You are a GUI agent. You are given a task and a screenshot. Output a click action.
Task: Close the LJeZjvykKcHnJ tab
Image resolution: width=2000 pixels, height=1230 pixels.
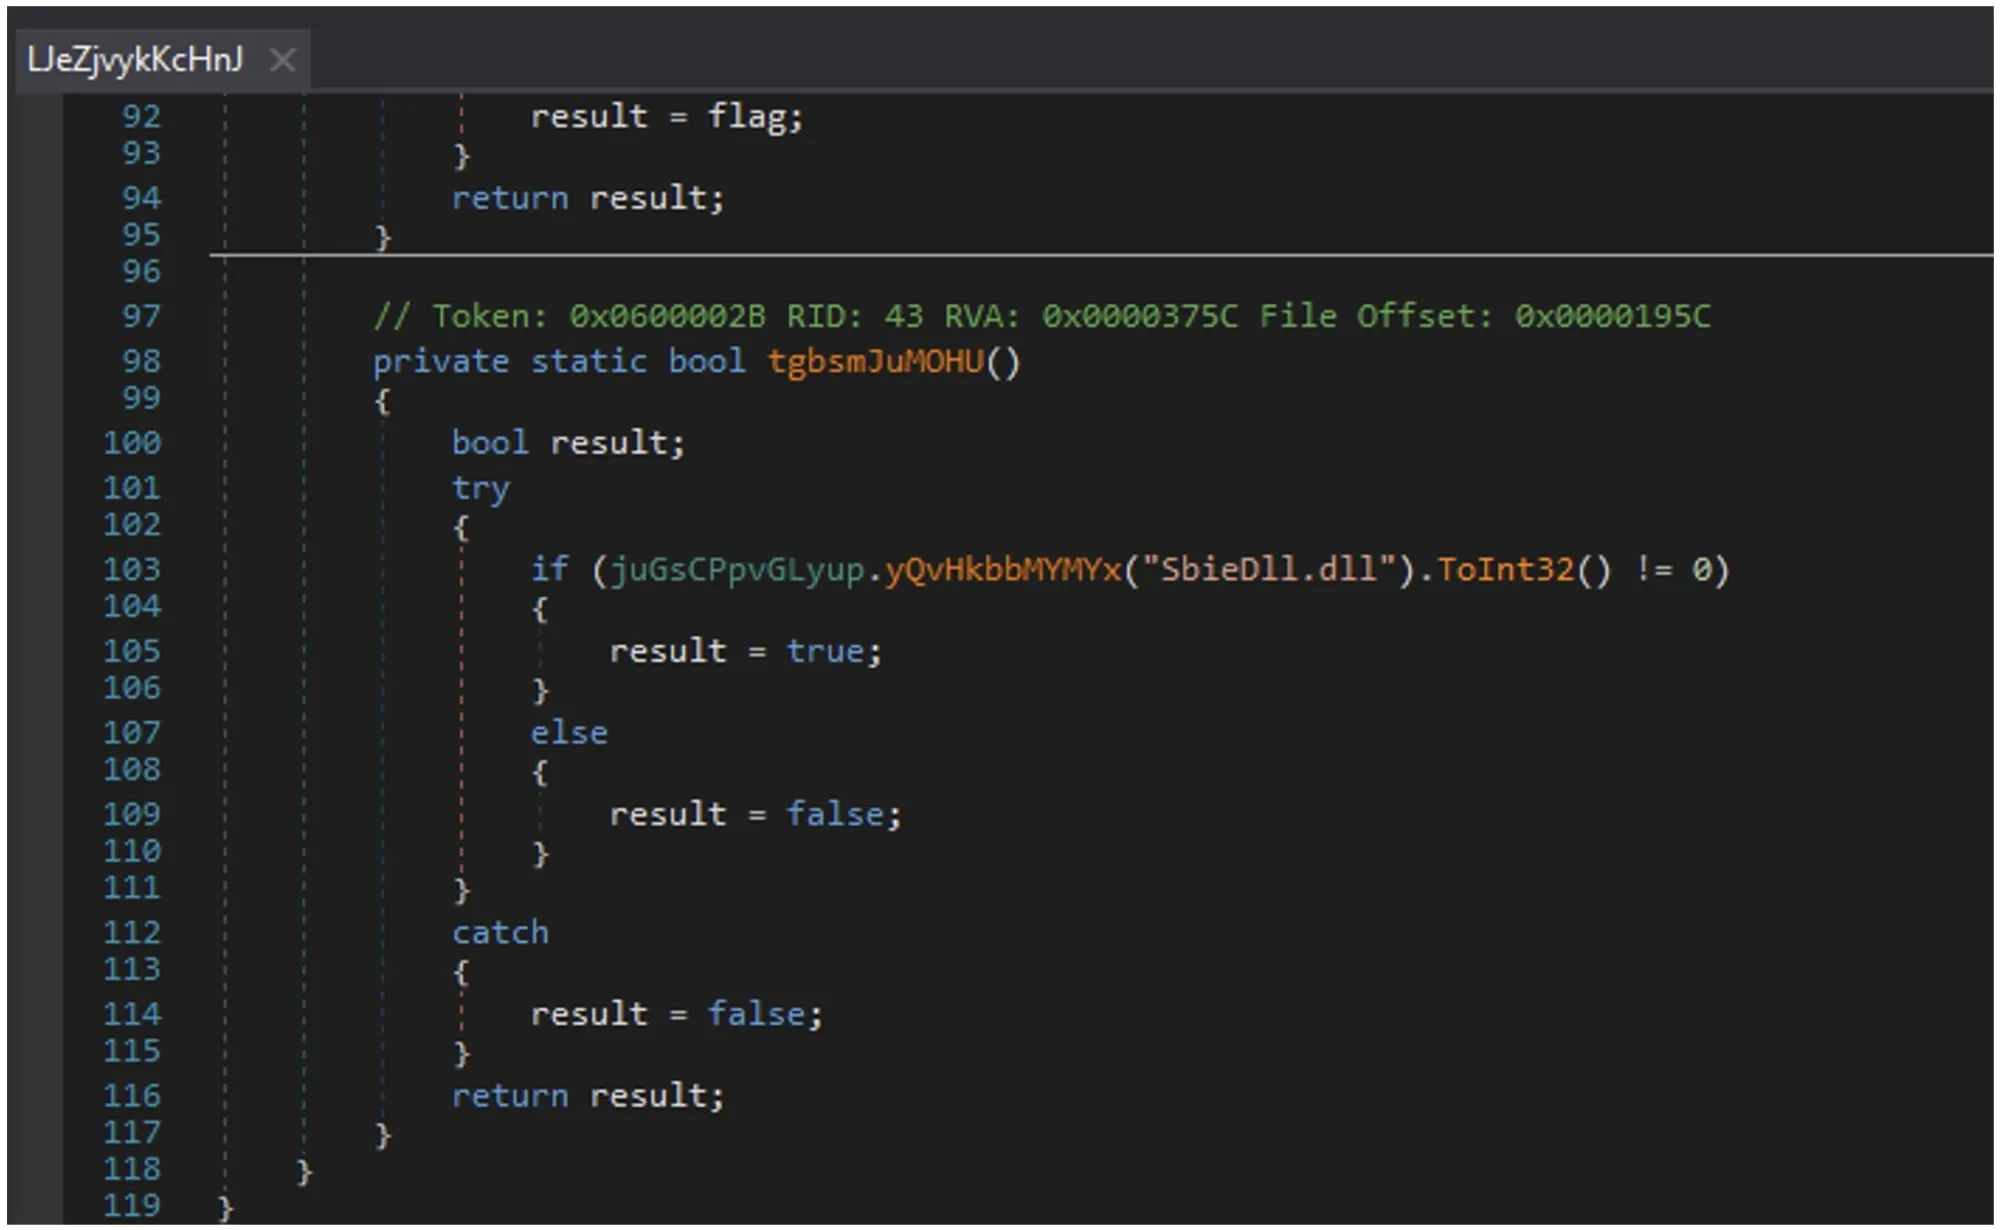pyautogui.click(x=283, y=61)
